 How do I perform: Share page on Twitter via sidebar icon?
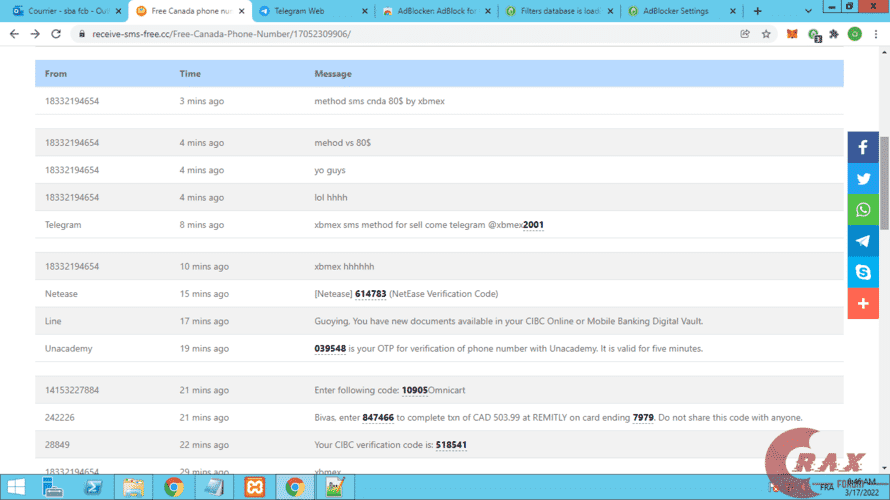(x=863, y=179)
